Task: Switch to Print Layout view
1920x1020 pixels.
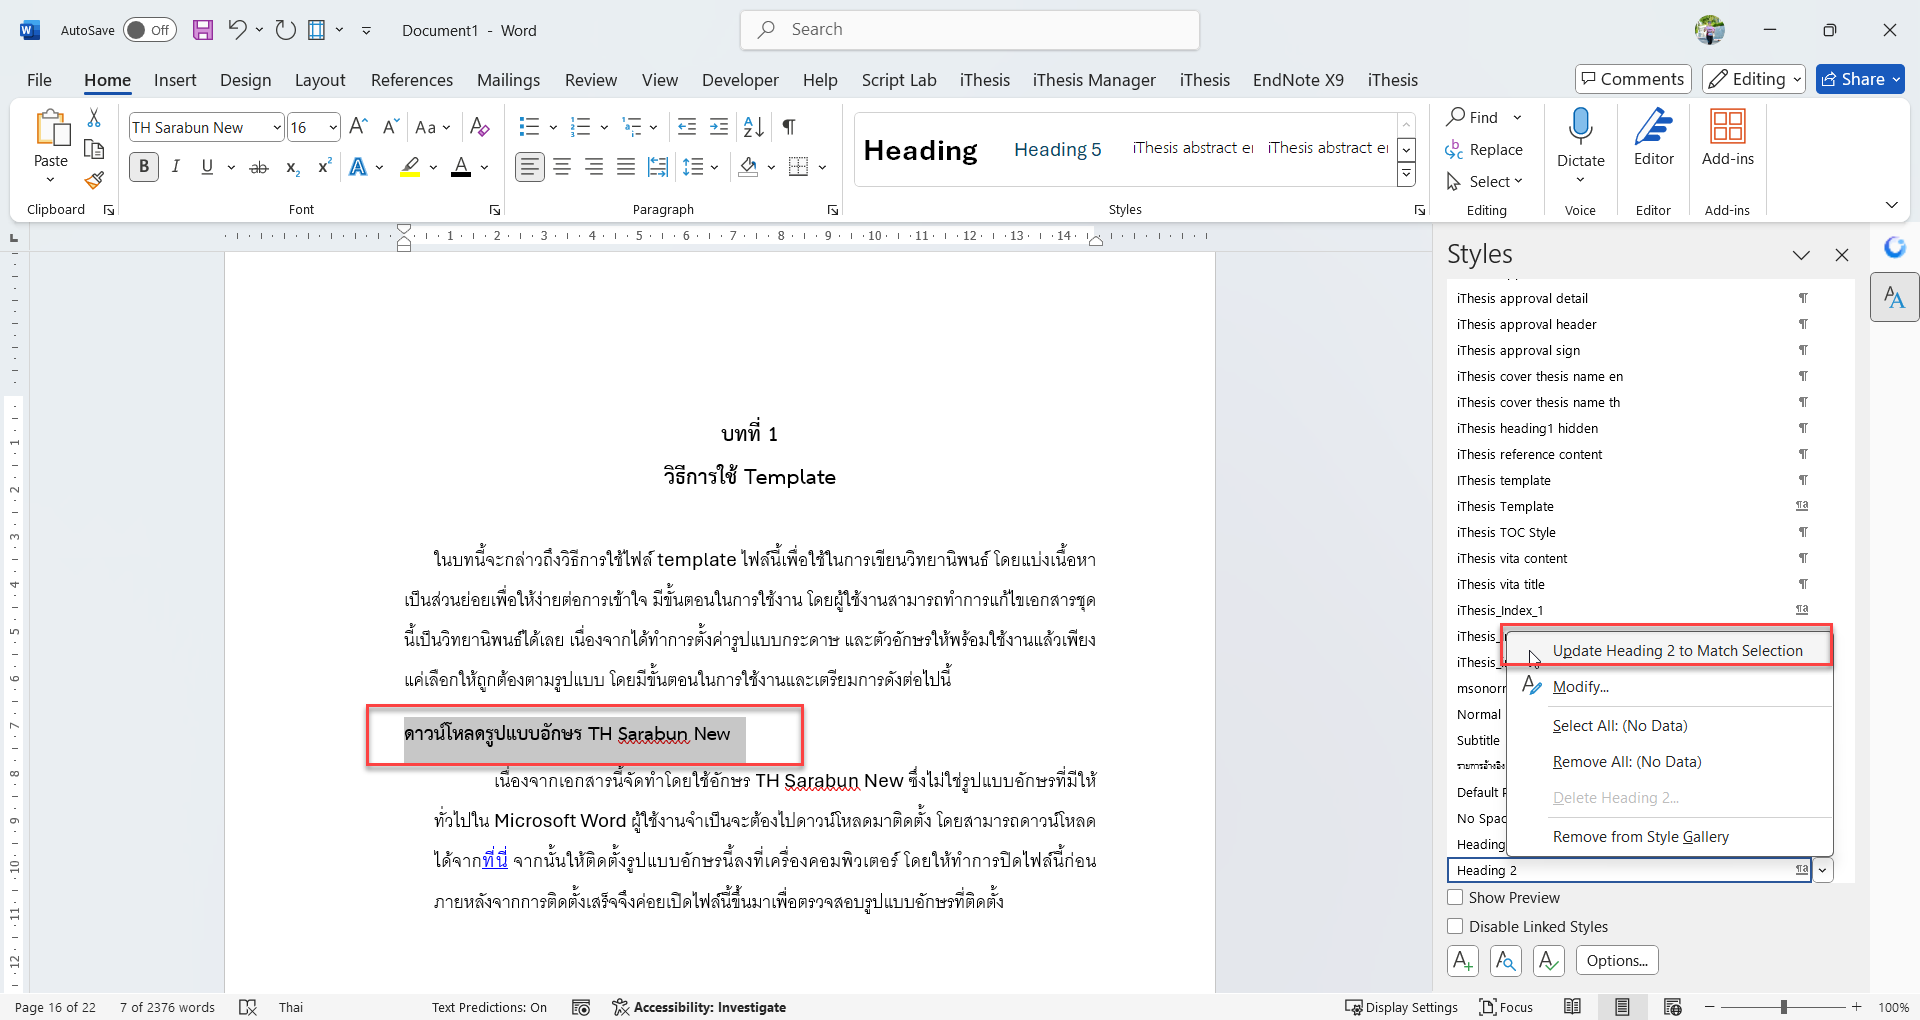Action: pos(1622,1007)
